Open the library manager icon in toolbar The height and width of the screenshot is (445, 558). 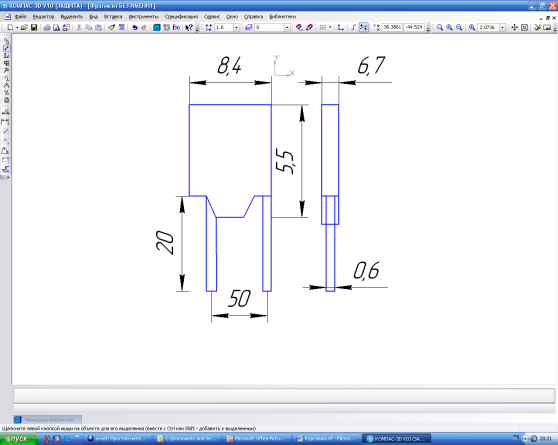pyautogui.click(x=157, y=27)
